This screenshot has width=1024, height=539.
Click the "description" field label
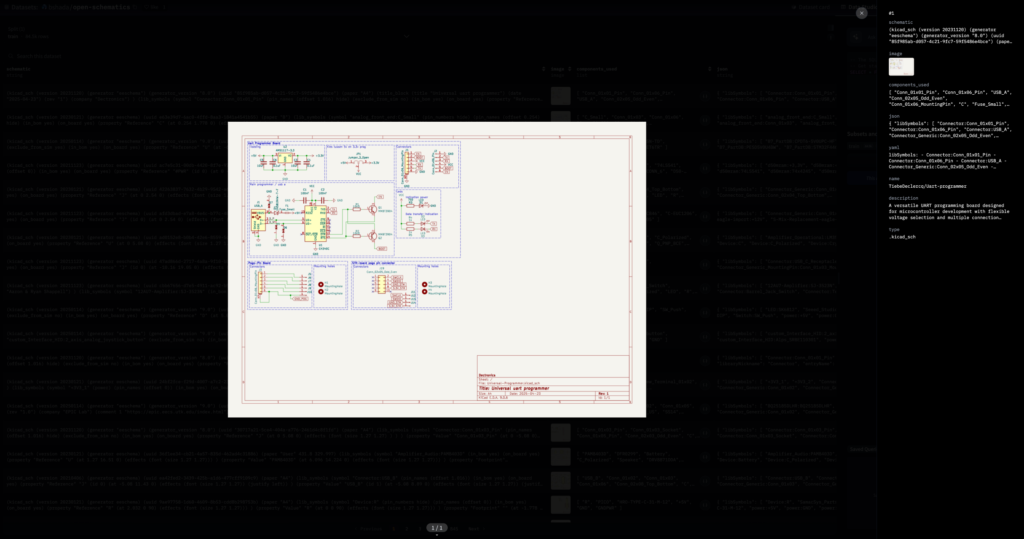[x=904, y=197]
